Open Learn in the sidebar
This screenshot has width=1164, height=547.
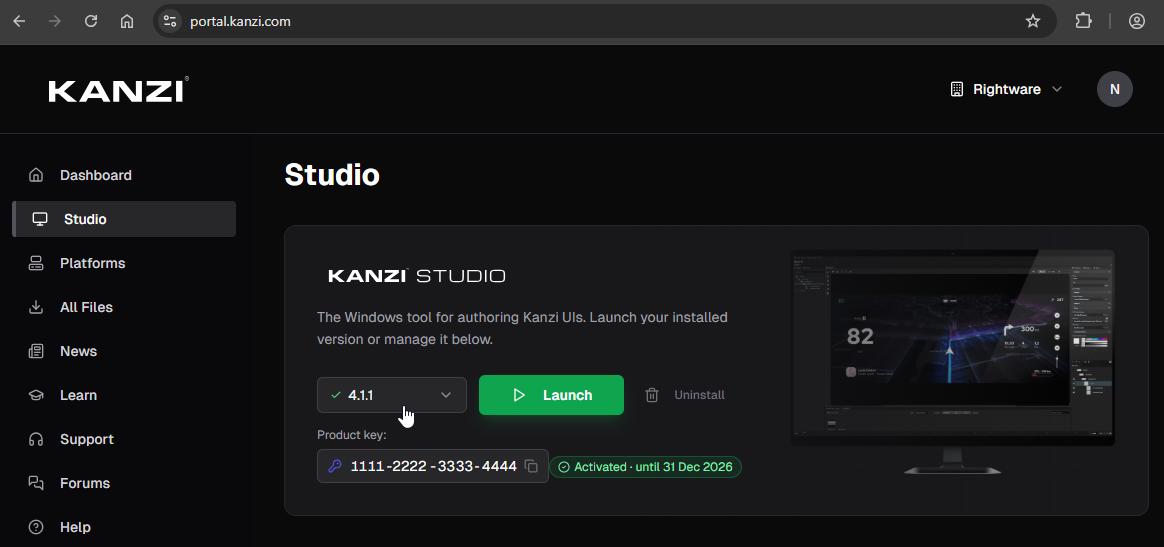click(124, 395)
